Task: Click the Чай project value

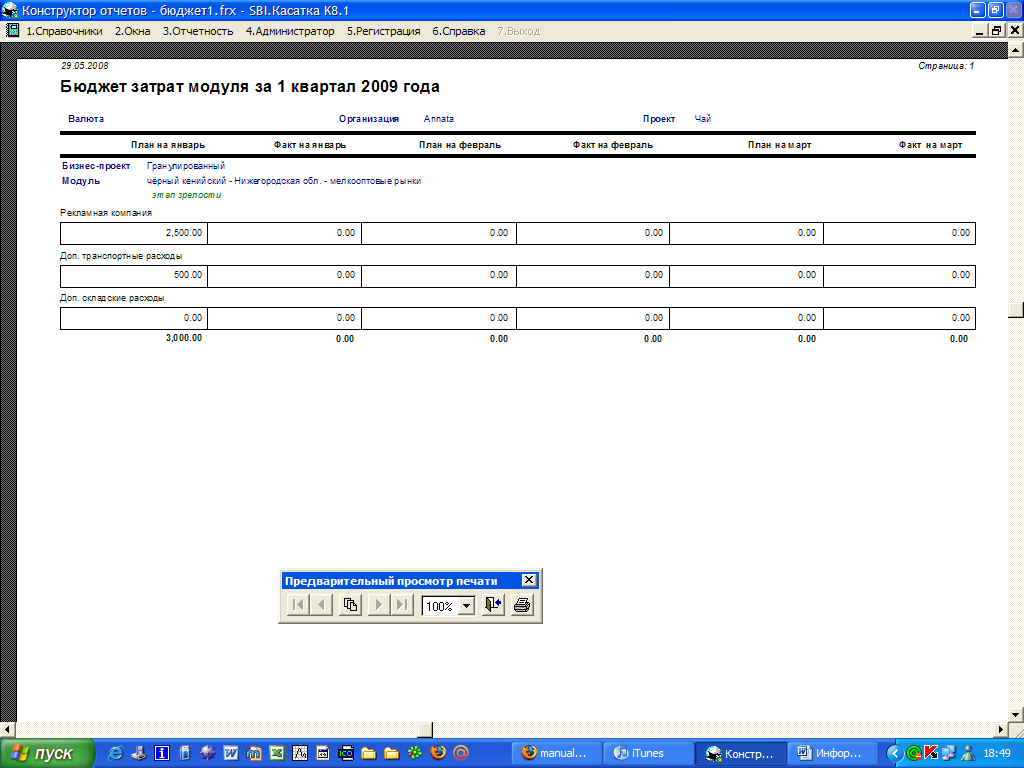Action: (x=703, y=119)
